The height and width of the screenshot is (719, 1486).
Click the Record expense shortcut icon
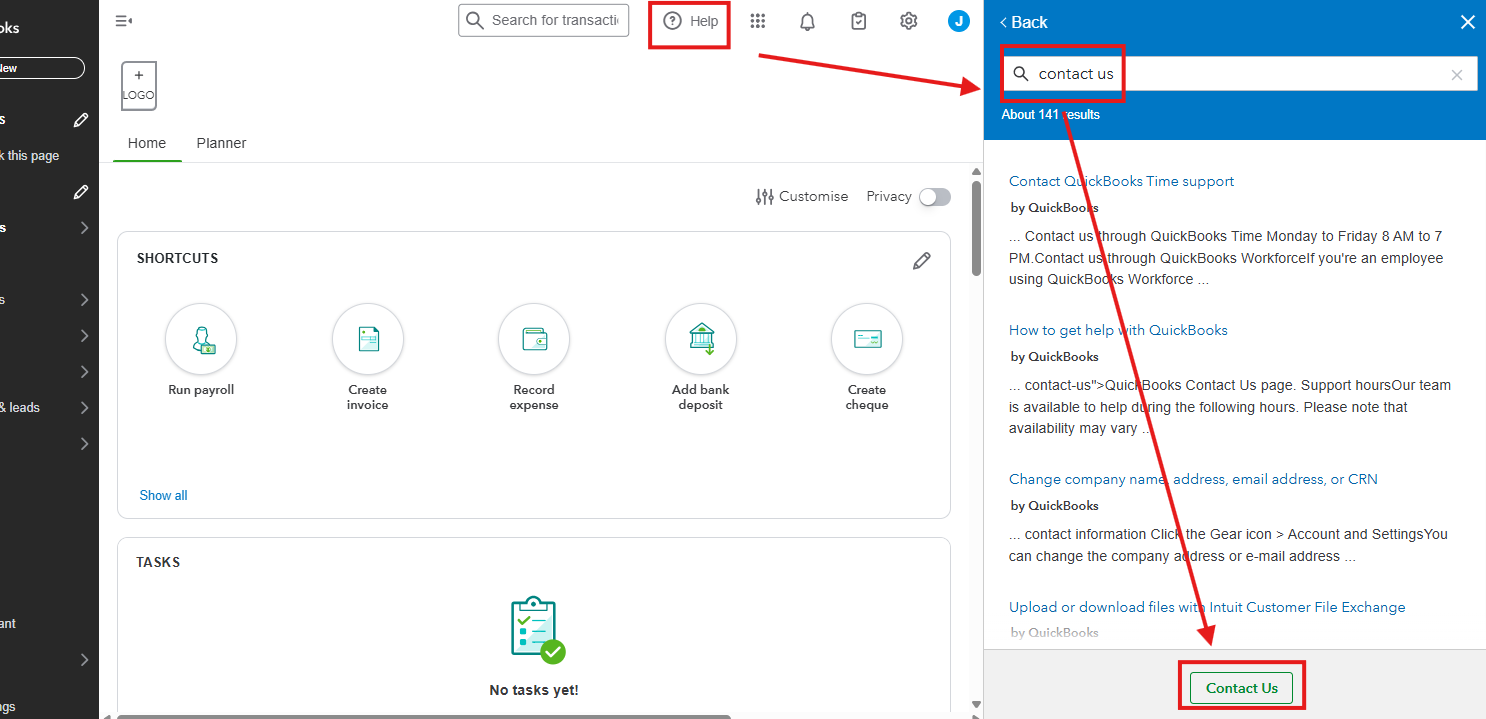[534, 340]
